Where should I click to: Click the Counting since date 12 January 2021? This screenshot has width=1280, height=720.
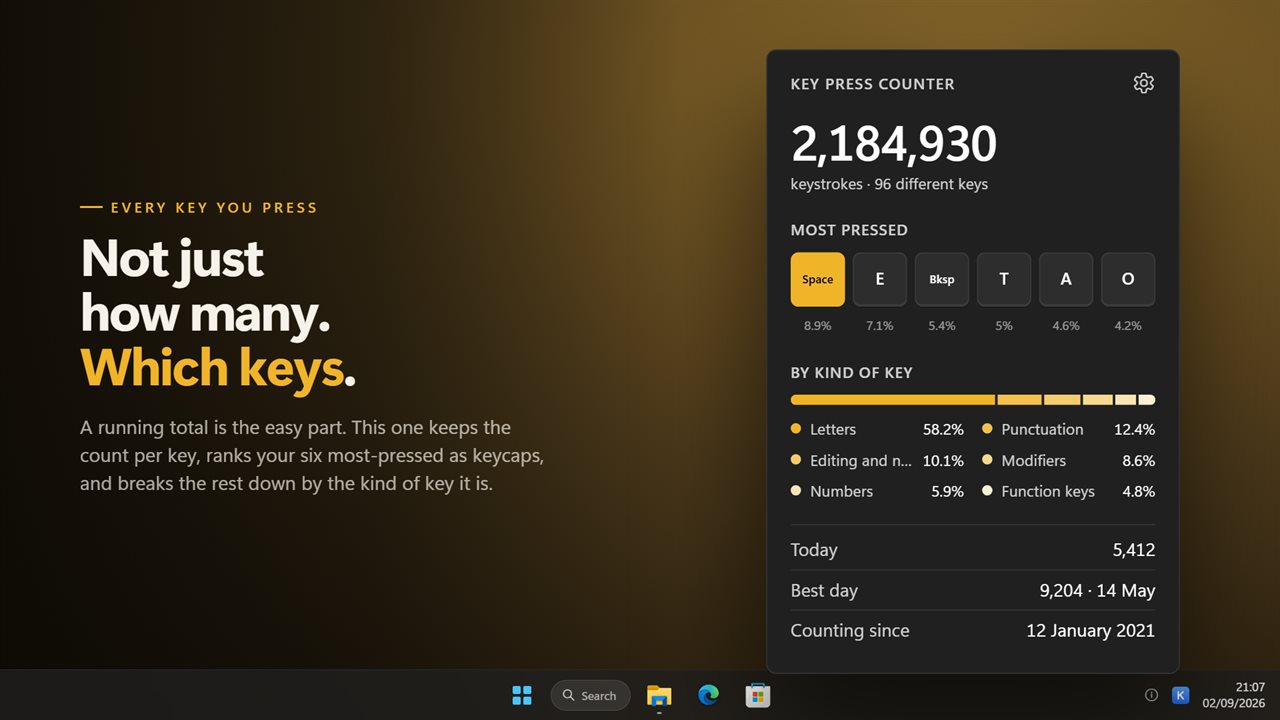1090,630
